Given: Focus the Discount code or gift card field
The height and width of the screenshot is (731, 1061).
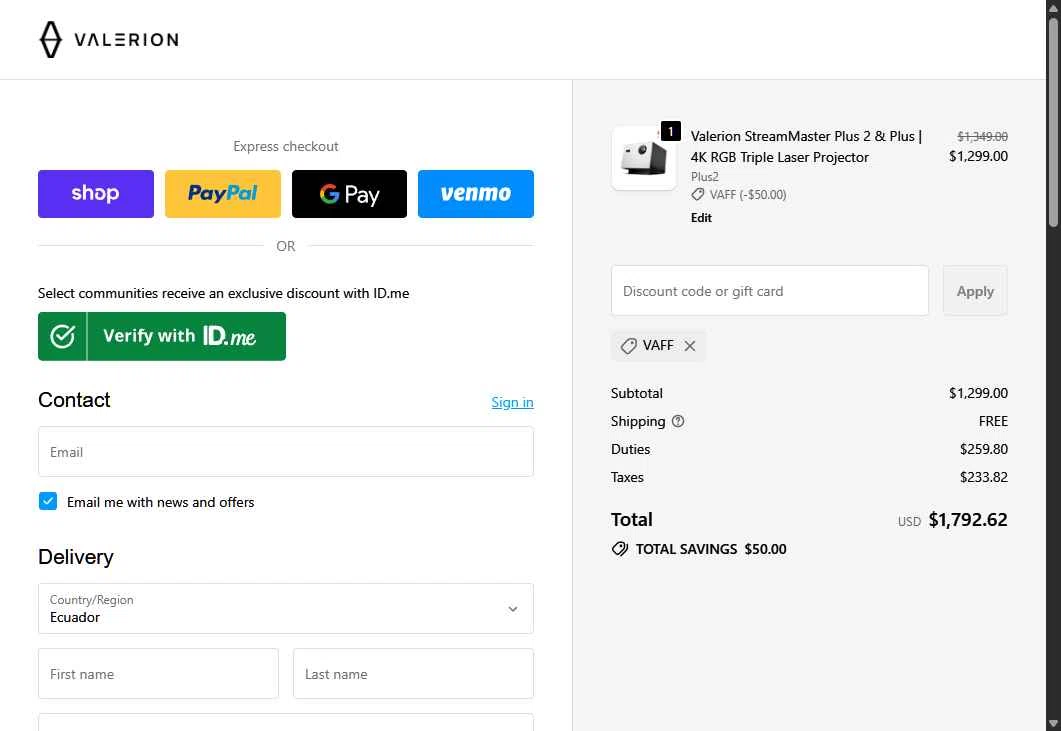Looking at the screenshot, I should (x=770, y=290).
